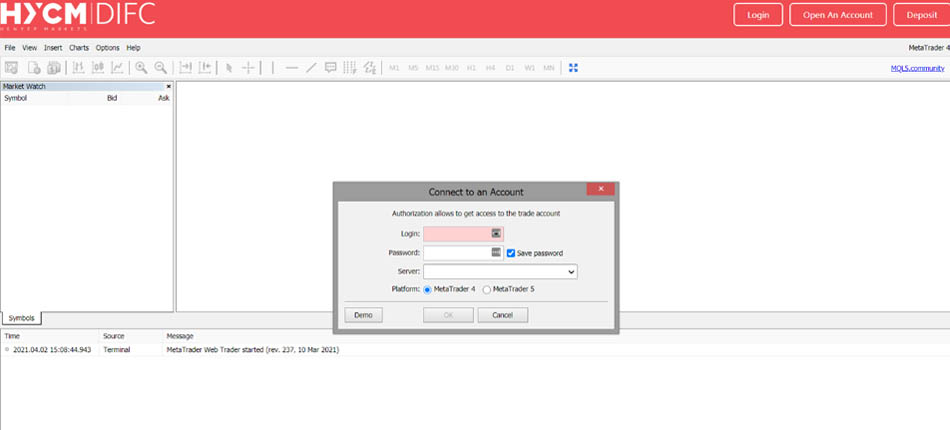950x430 pixels.
Task: Click the Ask column header
Action: click(x=164, y=98)
